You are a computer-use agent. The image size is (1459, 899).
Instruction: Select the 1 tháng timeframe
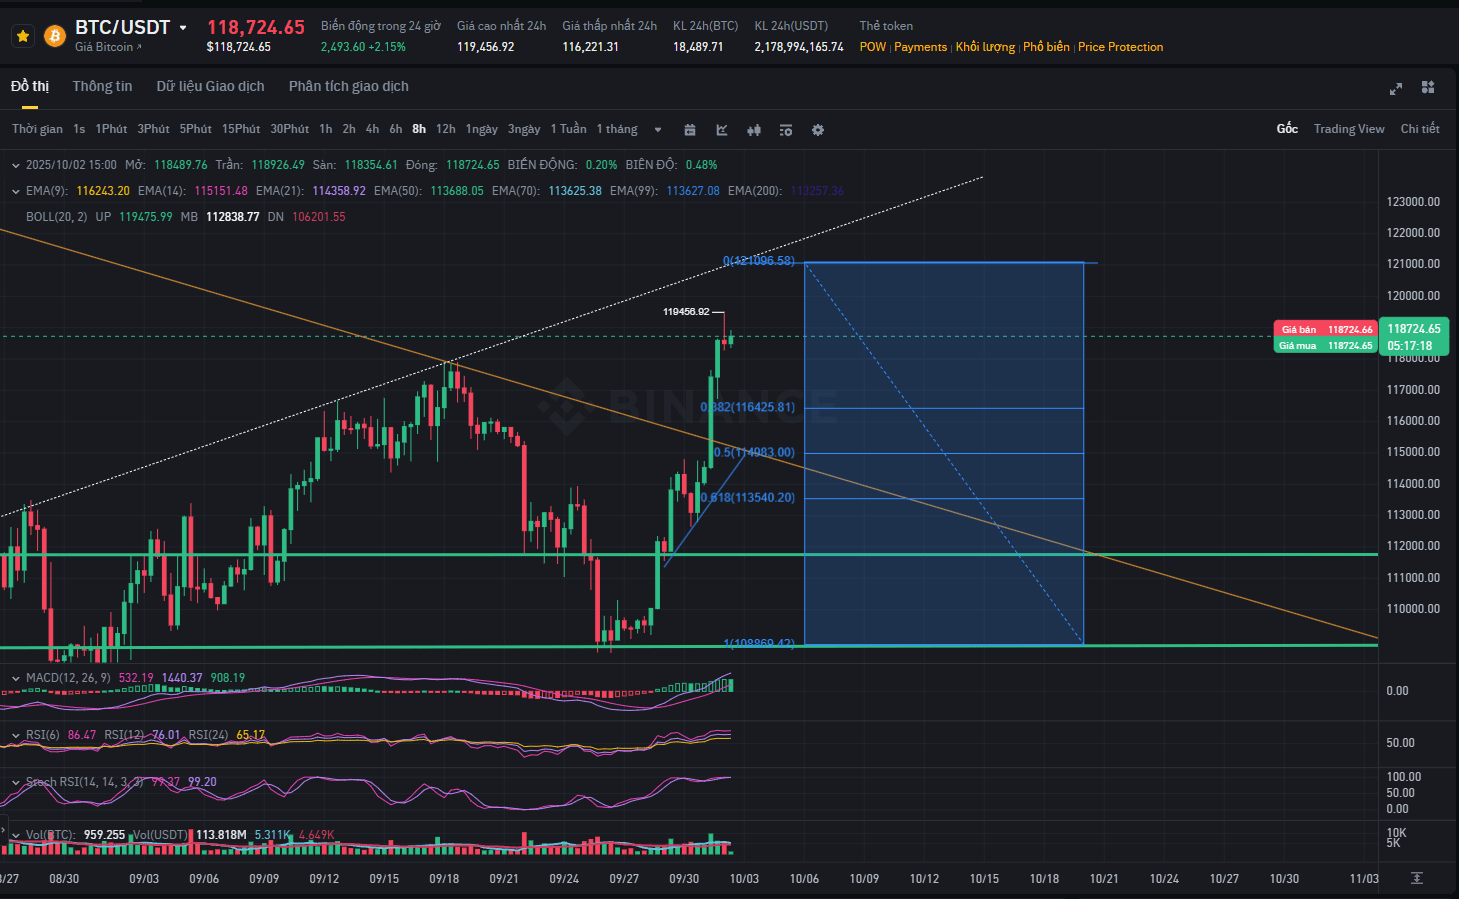[x=617, y=129]
